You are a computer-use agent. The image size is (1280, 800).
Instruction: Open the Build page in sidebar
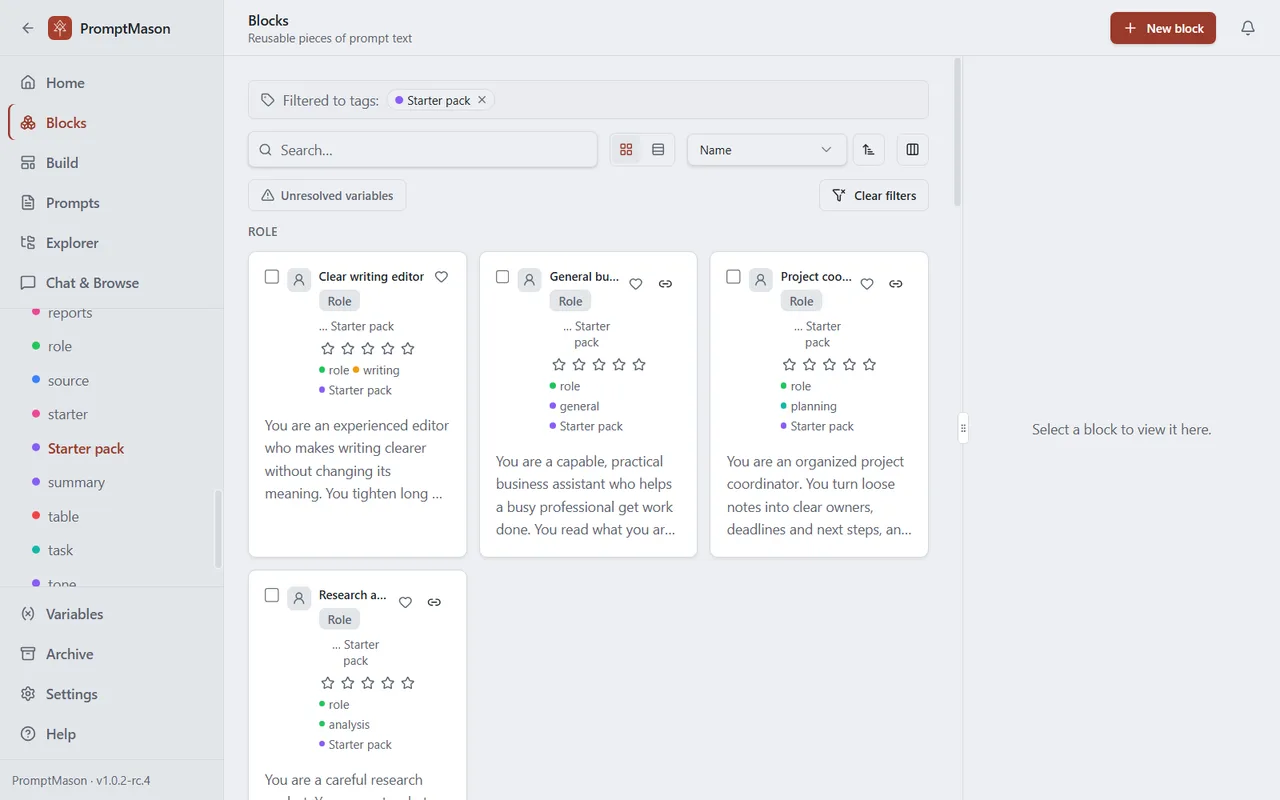coord(62,163)
